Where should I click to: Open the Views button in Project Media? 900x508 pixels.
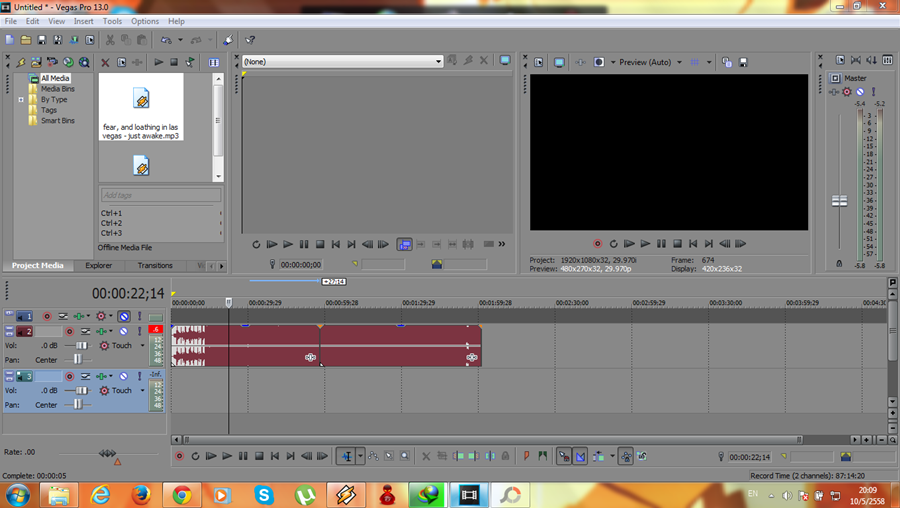click(214, 63)
